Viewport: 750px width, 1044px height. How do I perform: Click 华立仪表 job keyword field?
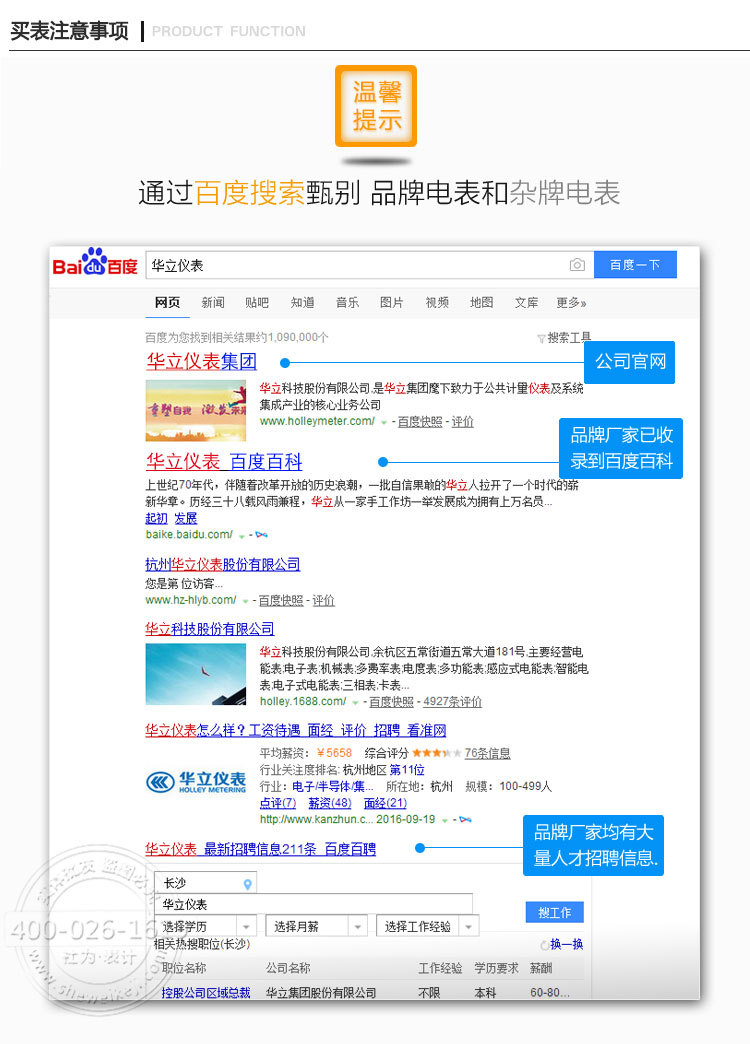[x=313, y=904]
